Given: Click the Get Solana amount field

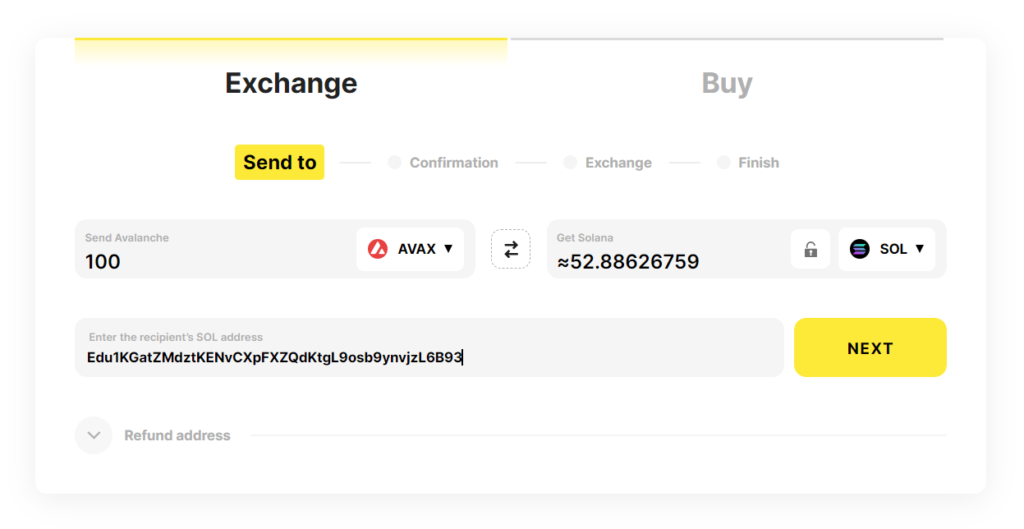Looking at the screenshot, I should [665, 261].
